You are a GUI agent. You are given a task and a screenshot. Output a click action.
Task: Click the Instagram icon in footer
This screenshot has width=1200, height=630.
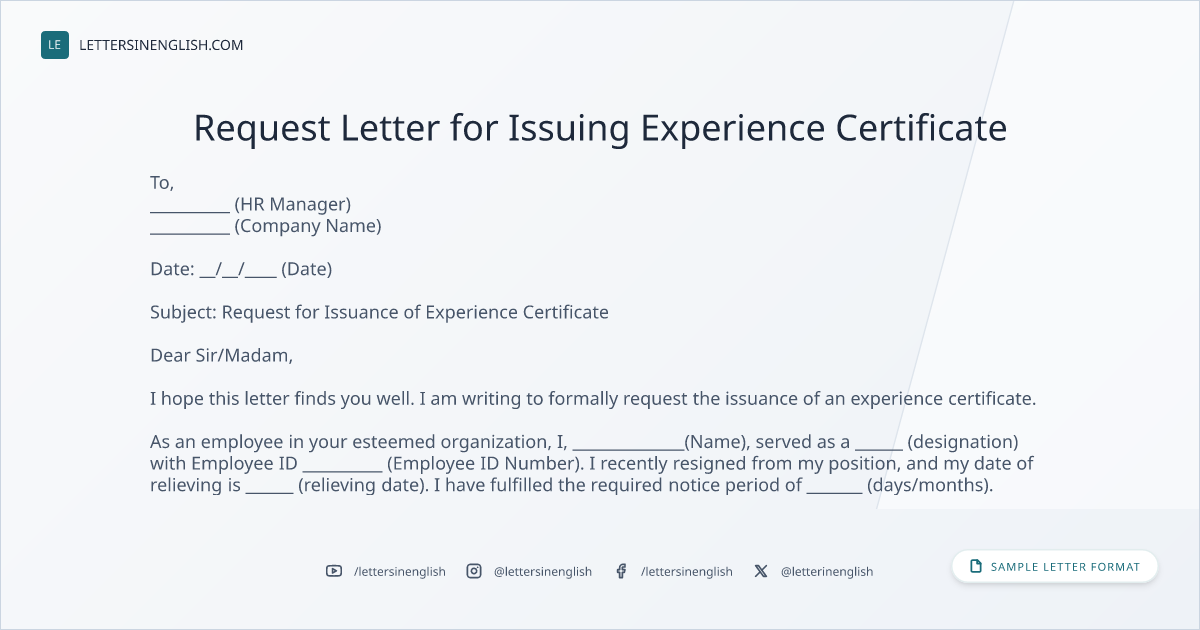click(x=474, y=571)
